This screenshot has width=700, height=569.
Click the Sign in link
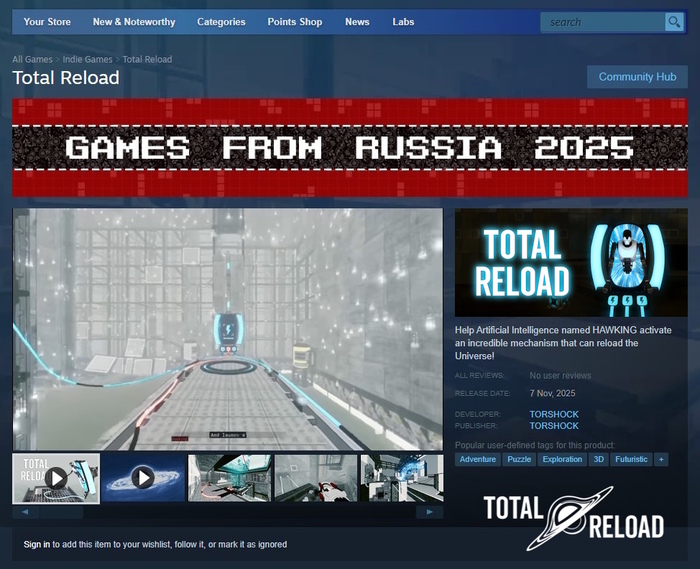pos(37,544)
